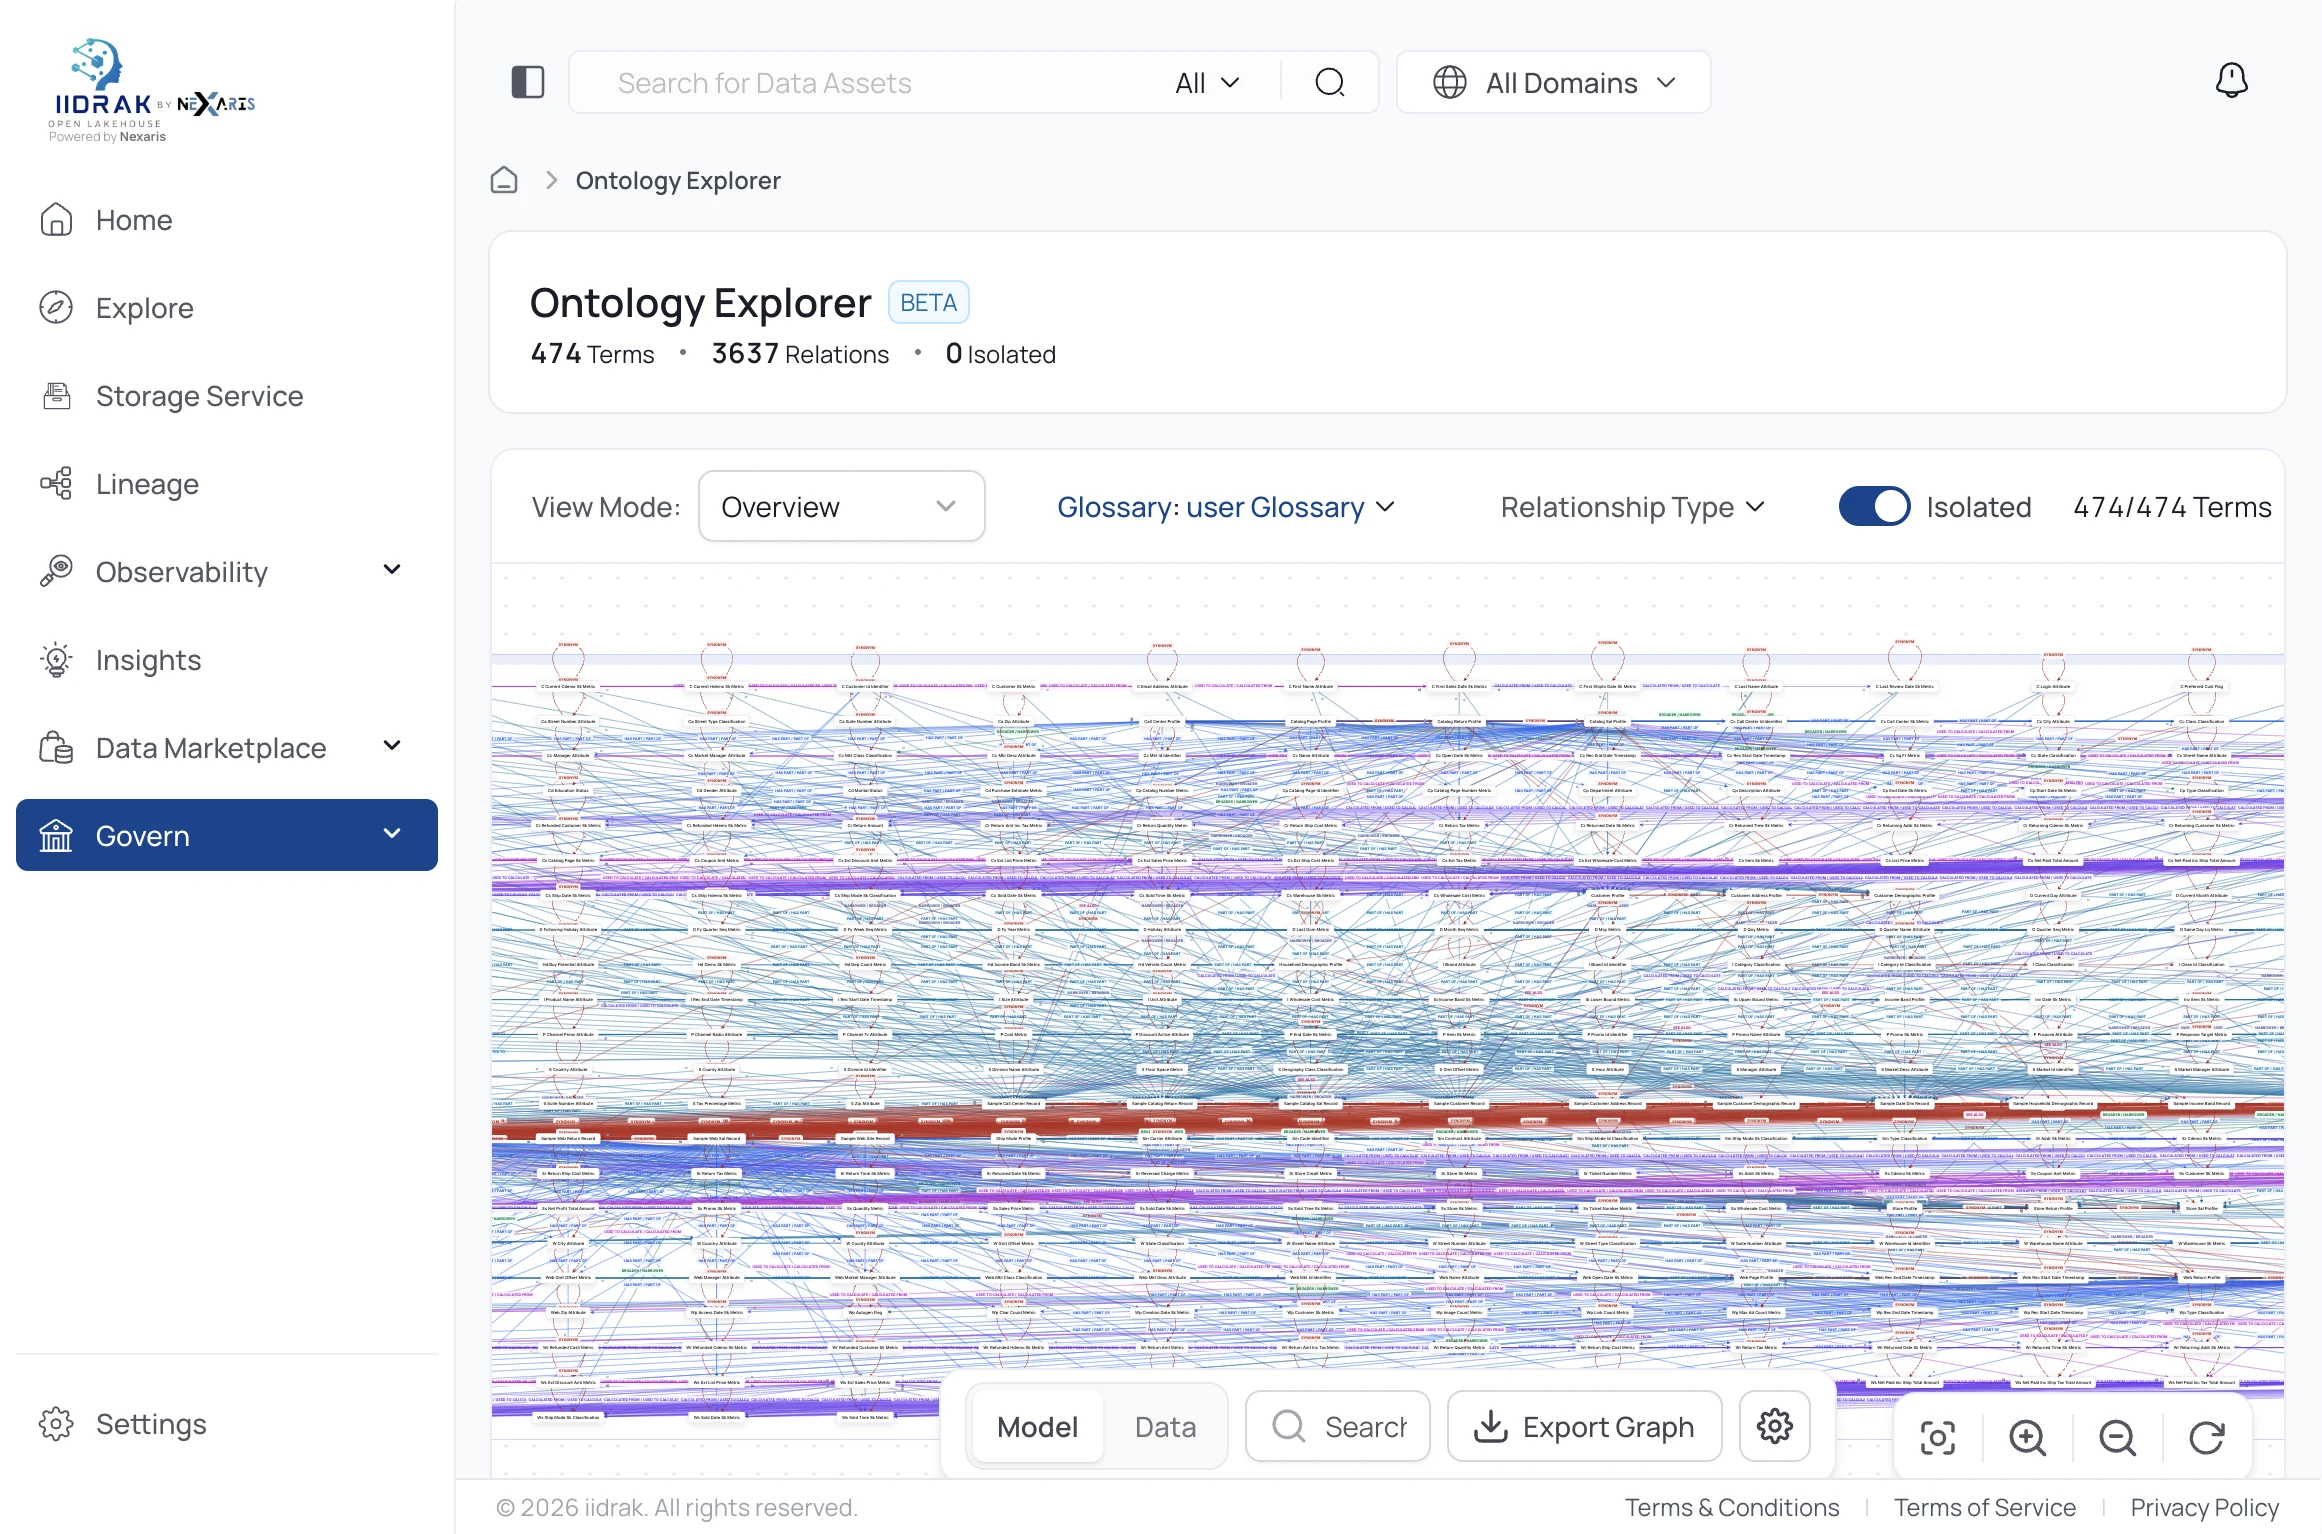Open Settings in sidebar
Viewport: 2322px width, 1534px height.
[x=227, y=1424]
